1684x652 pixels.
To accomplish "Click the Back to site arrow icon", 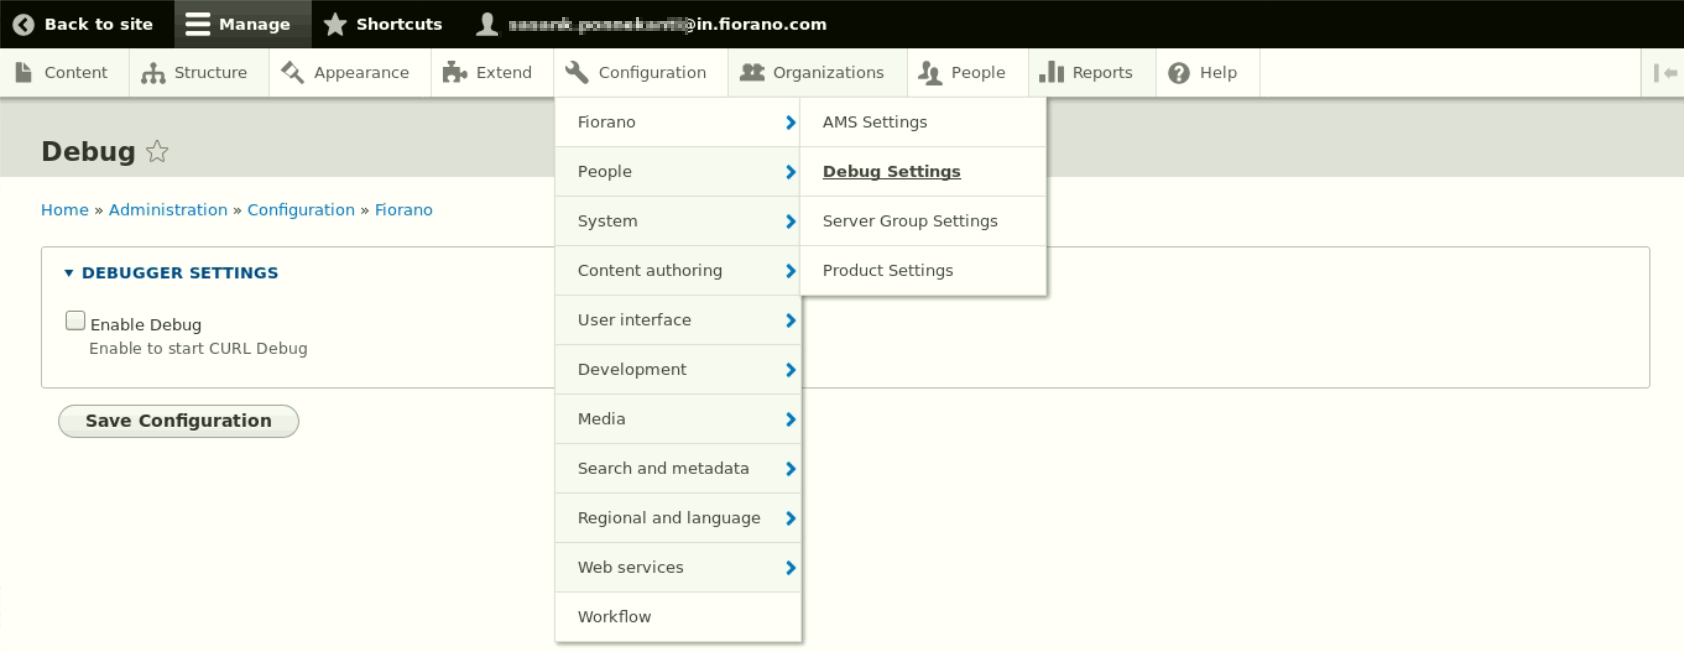I will point(23,24).
